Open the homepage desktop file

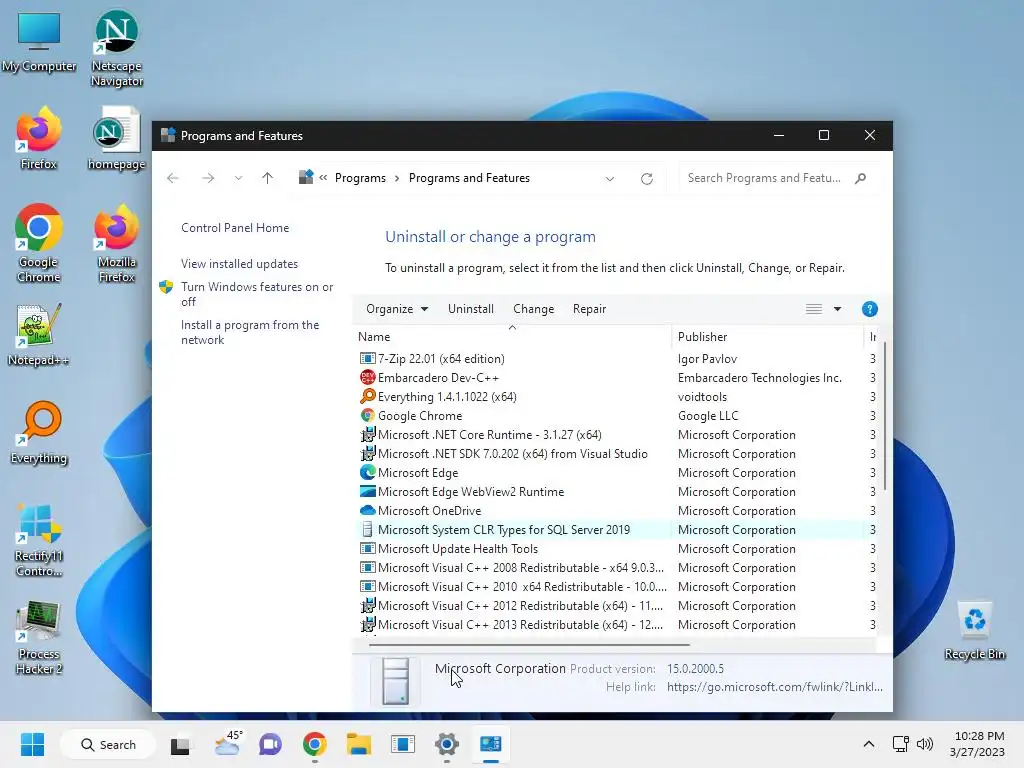coord(117,140)
